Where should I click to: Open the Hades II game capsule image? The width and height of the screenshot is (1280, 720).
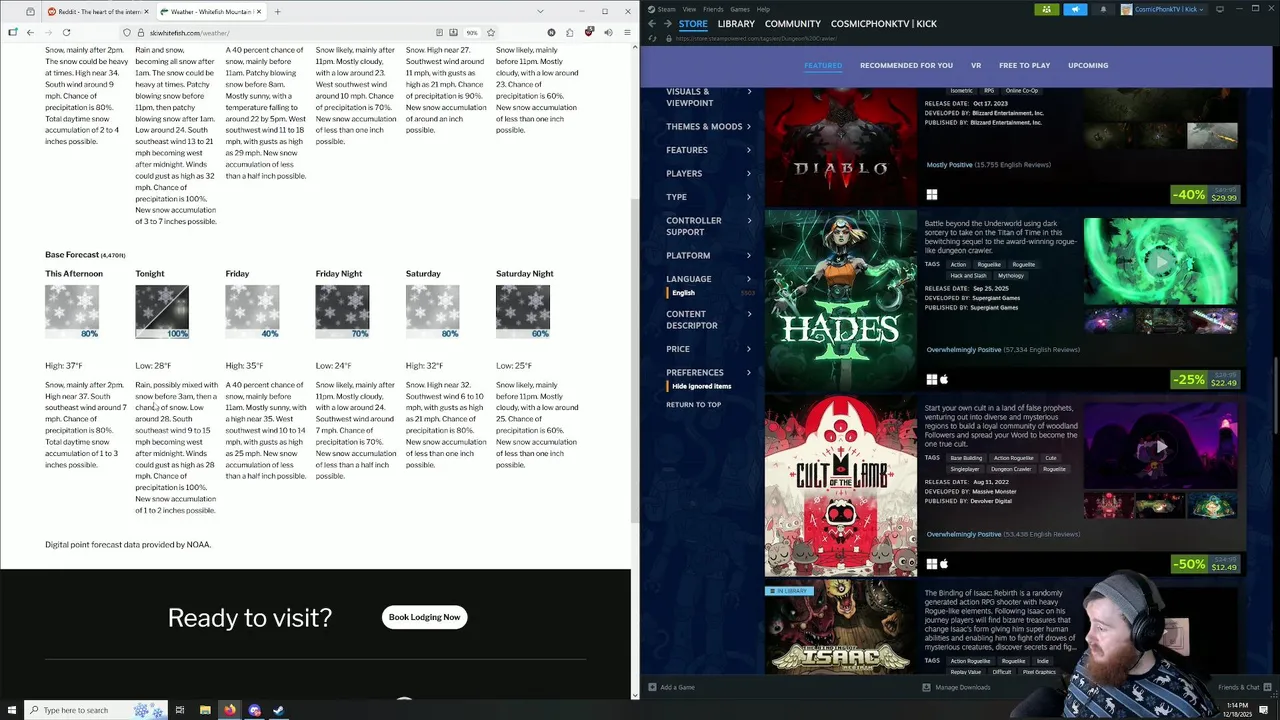pyautogui.click(x=841, y=301)
